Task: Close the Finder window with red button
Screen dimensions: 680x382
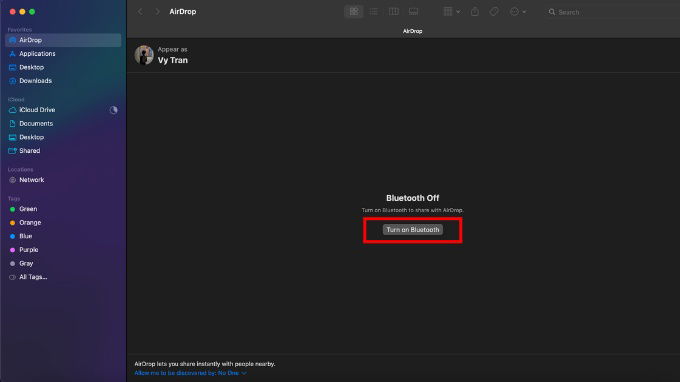Action: click(x=13, y=12)
